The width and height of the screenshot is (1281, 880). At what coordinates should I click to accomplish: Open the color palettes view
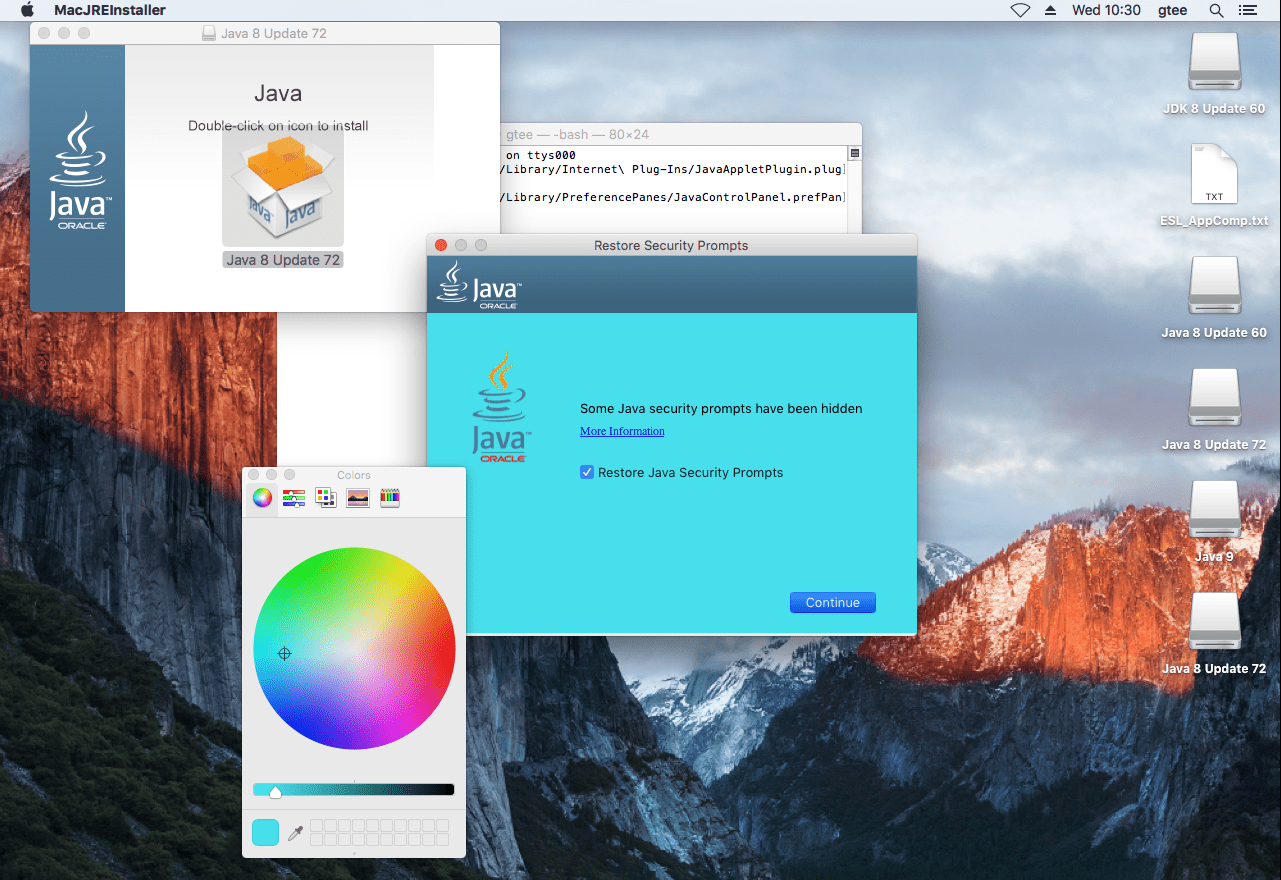[x=325, y=497]
